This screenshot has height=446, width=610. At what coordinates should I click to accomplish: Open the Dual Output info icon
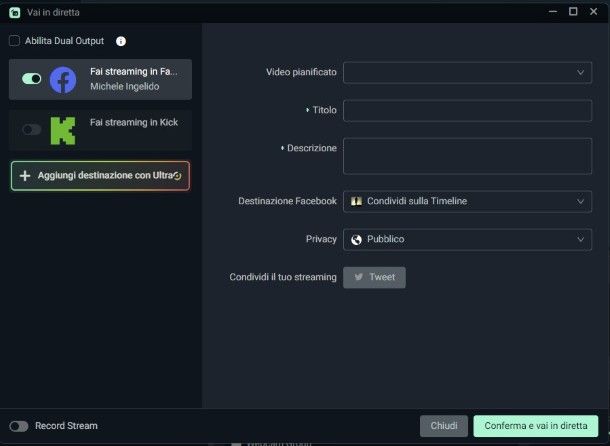(121, 41)
